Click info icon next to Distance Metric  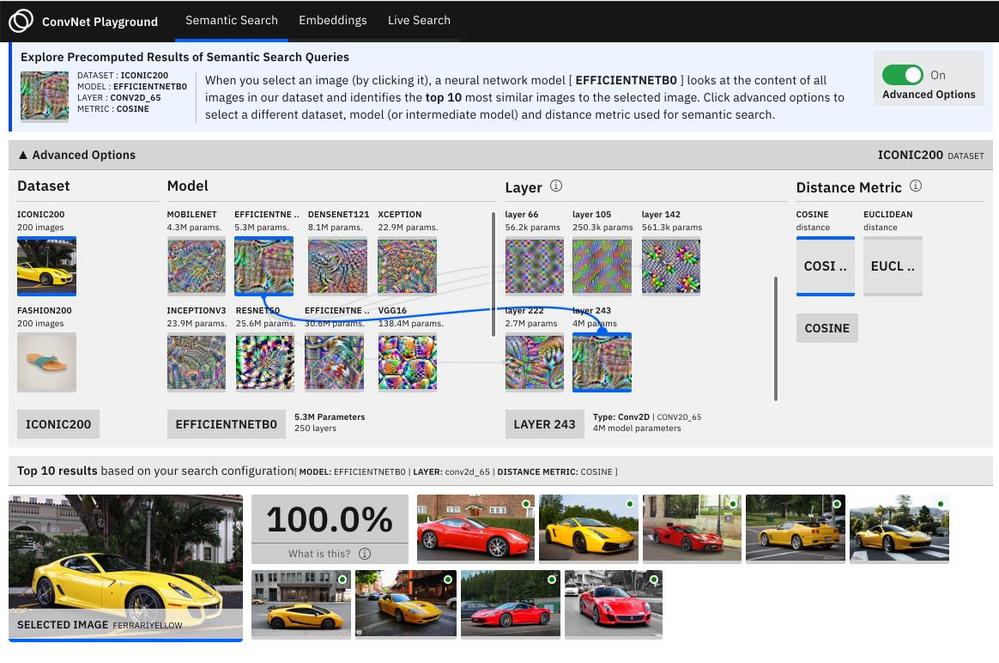915,186
